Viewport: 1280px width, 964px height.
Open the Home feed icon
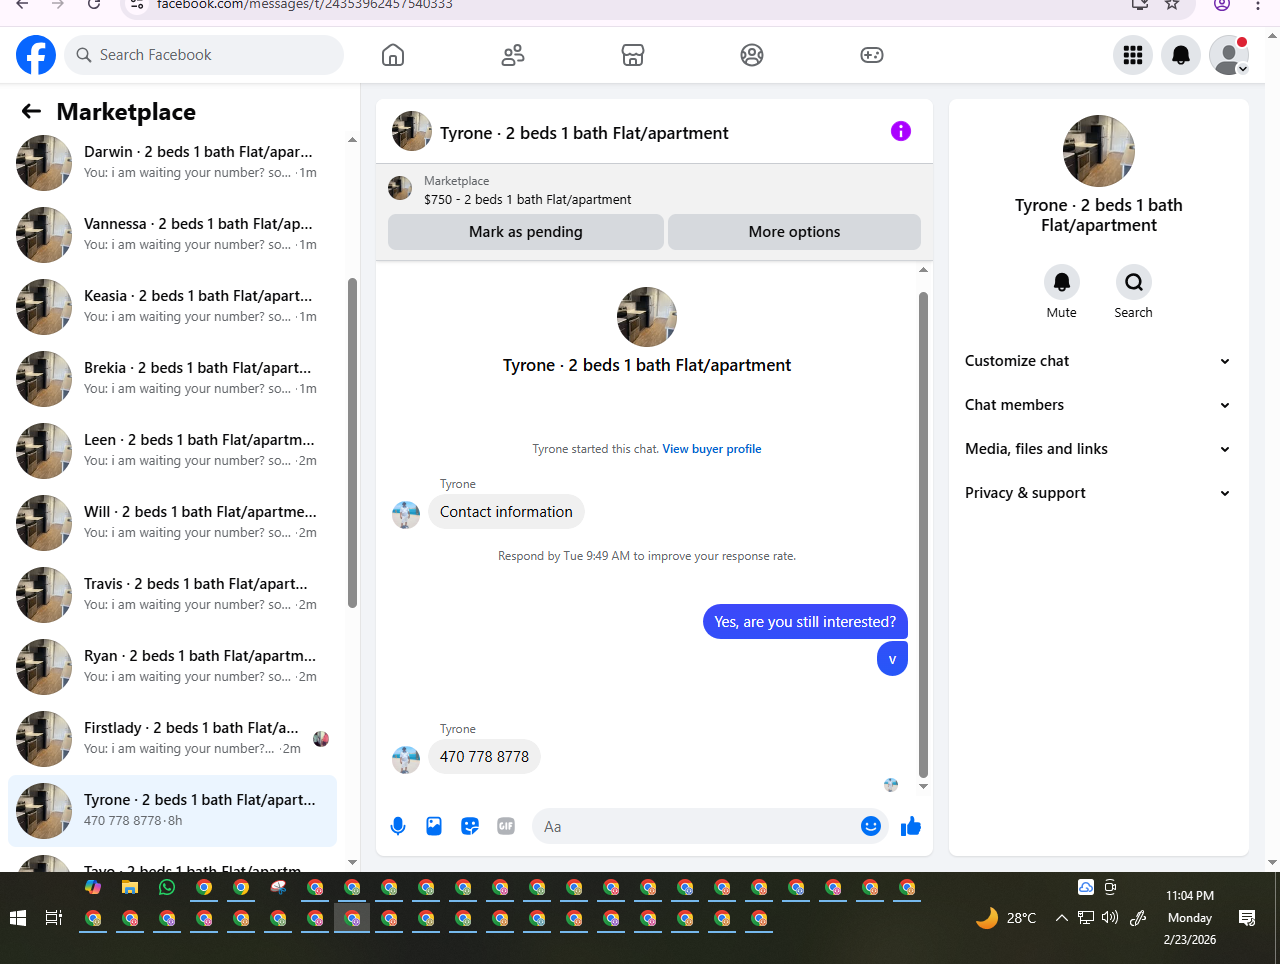pos(393,55)
